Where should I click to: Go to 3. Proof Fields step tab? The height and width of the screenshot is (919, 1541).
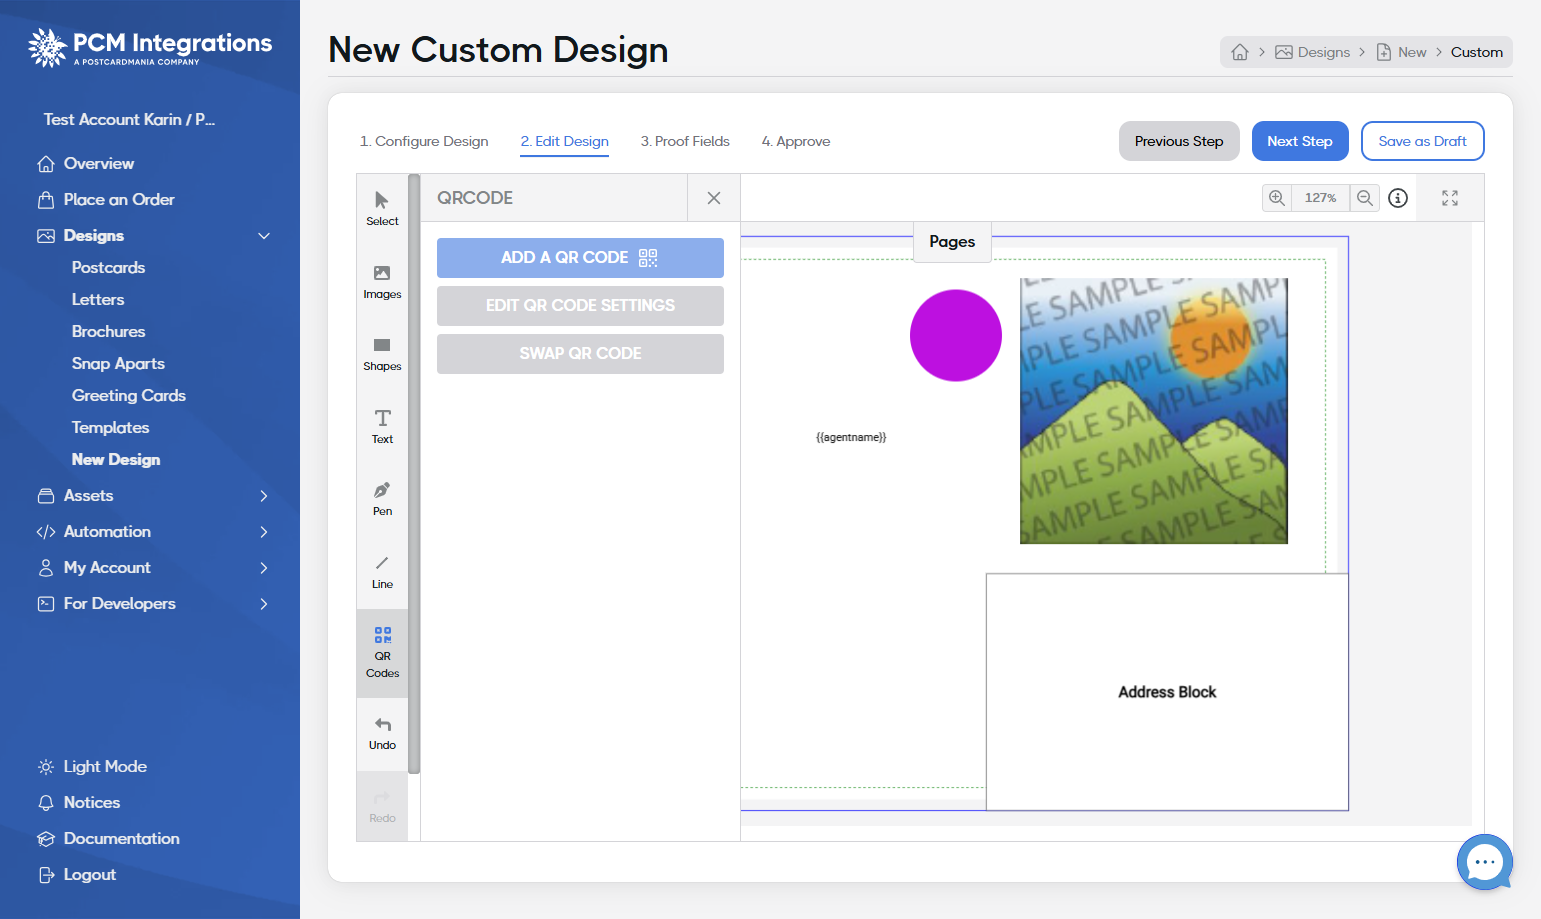tap(685, 142)
